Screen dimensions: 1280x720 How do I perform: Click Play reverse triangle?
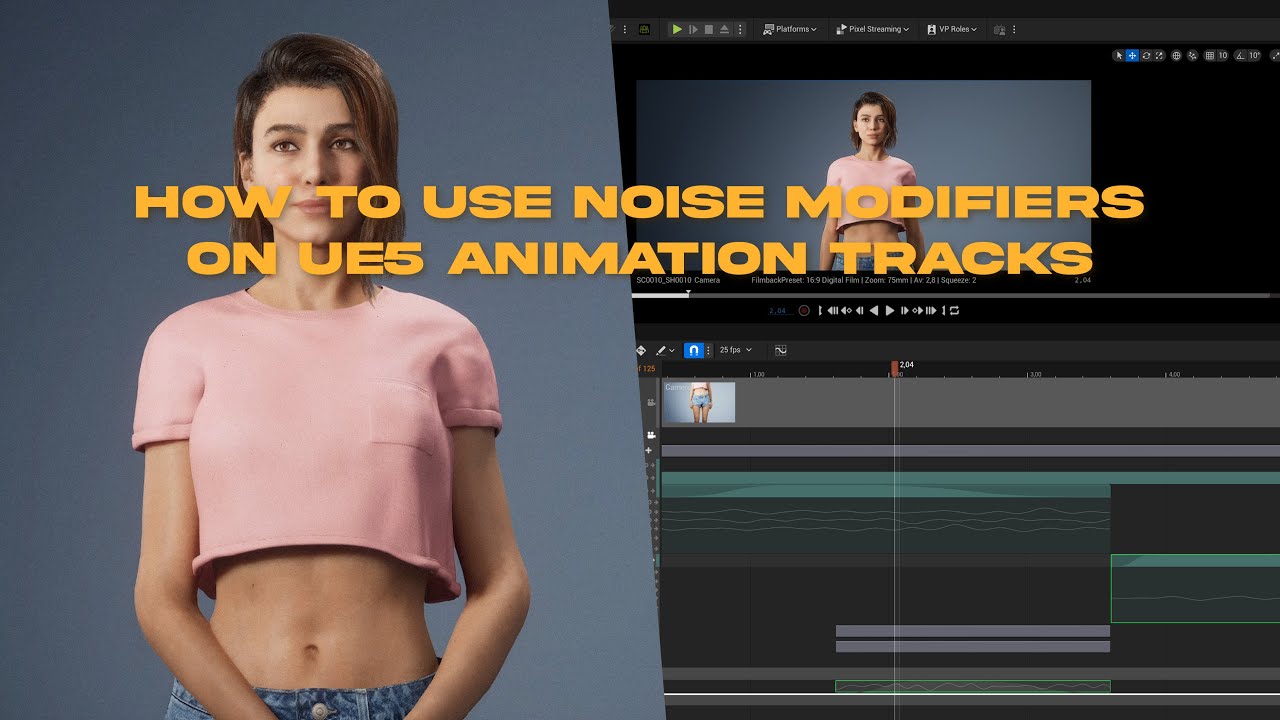[x=874, y=311]
